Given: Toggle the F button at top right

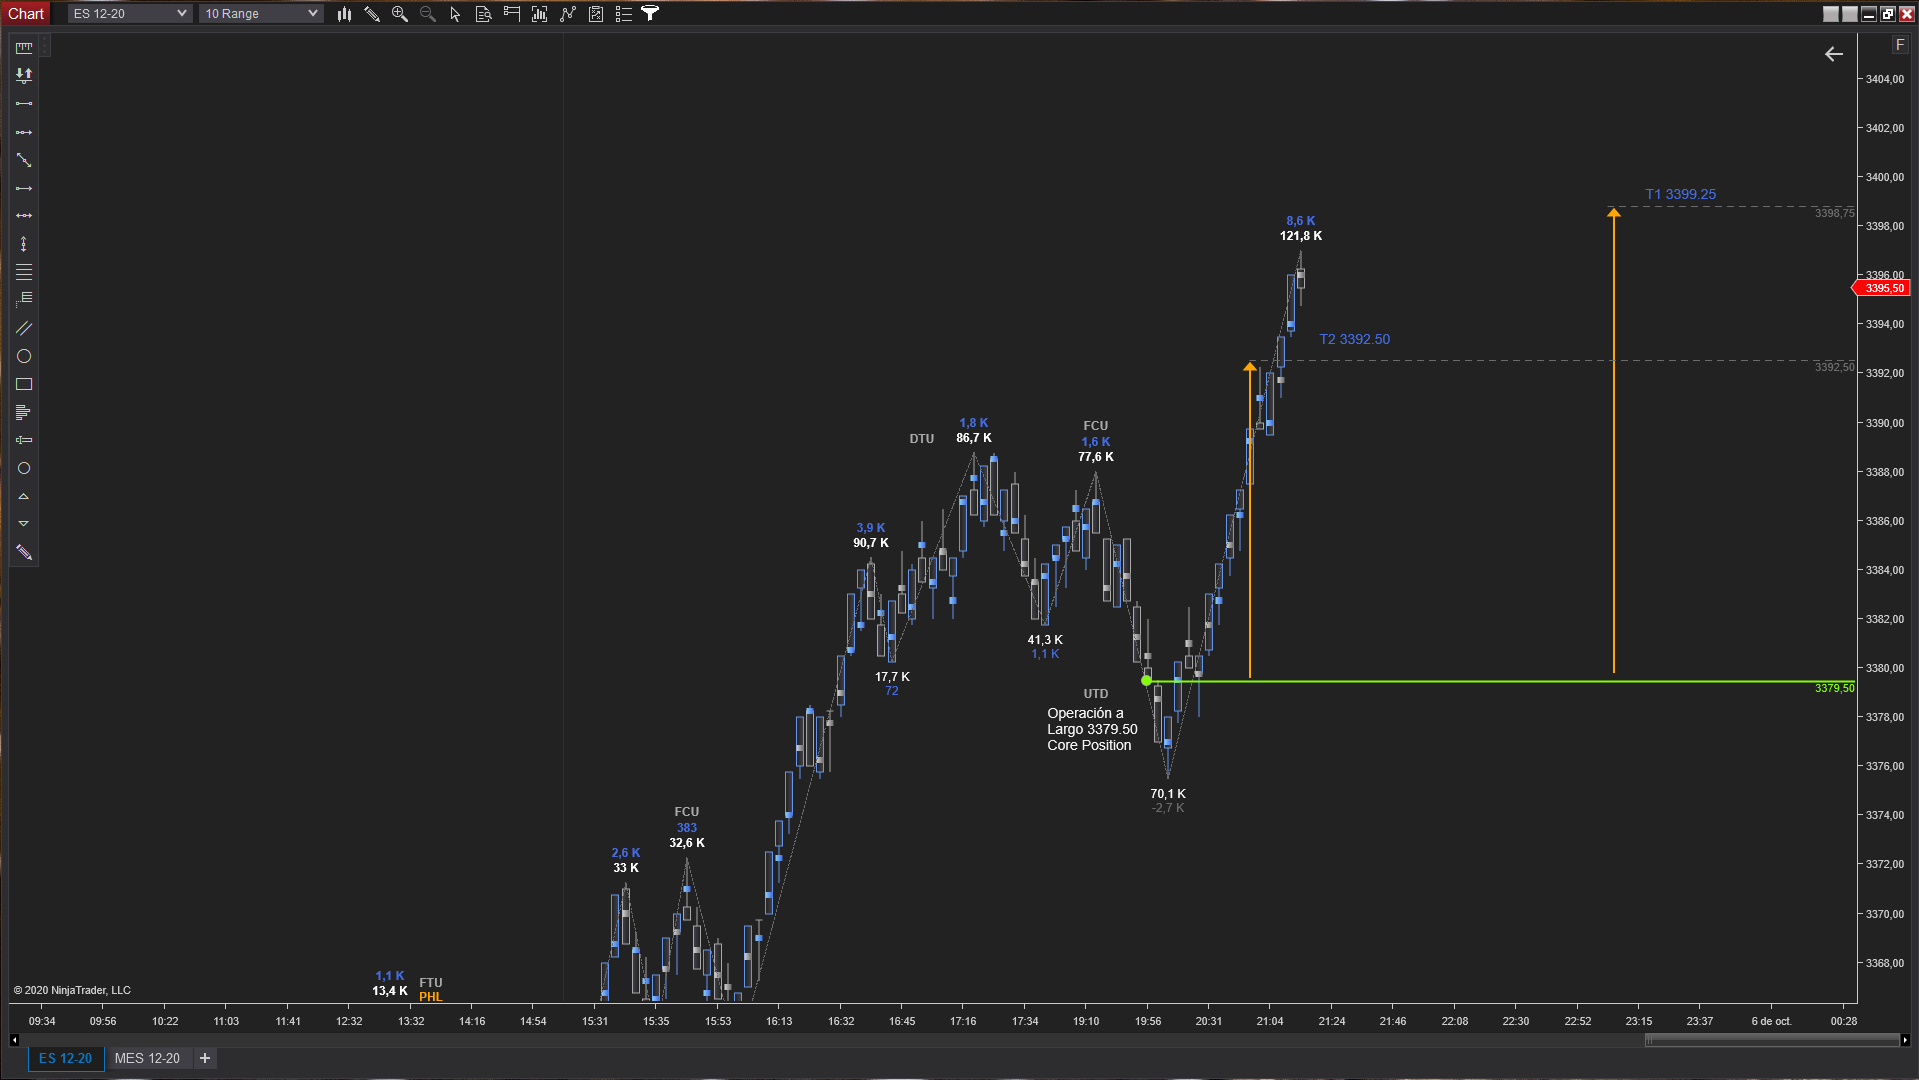Looking at the screenshot, I should point(1900,45).
